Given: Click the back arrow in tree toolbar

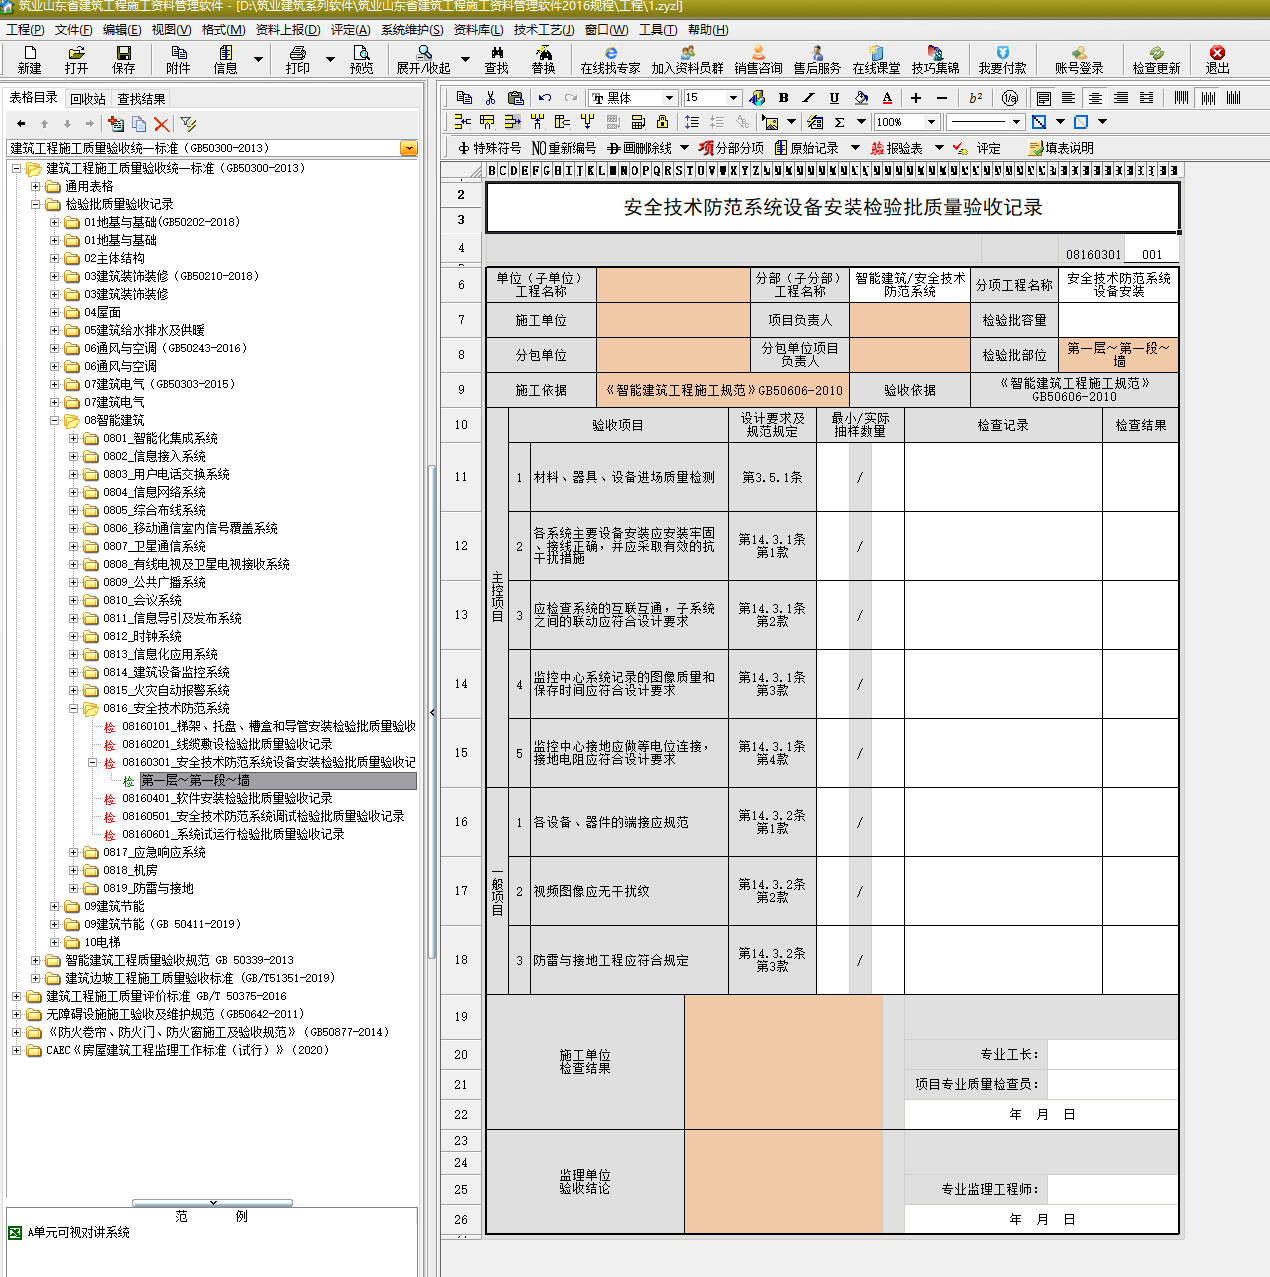Looking at the screenshot, I should click(21, 124).
